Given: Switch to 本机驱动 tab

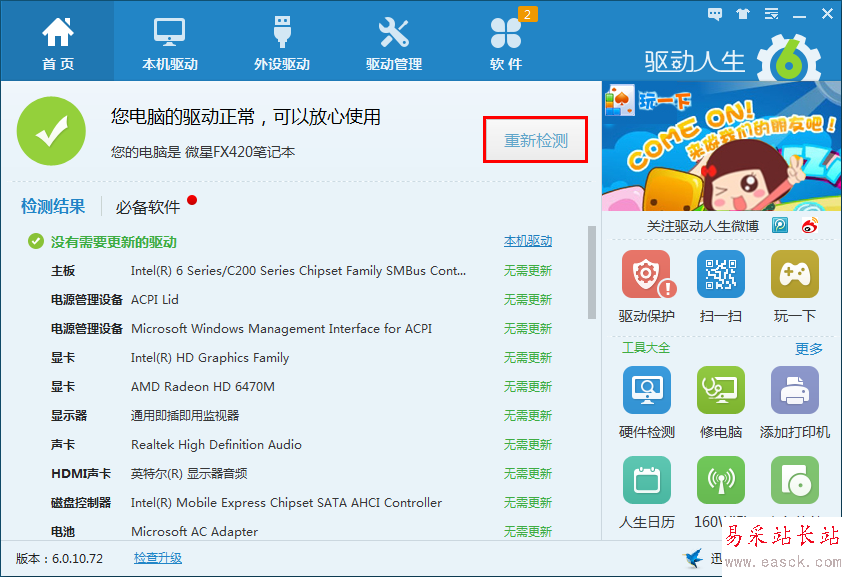Looking at the screenshot, I should [x=170, y=43].
